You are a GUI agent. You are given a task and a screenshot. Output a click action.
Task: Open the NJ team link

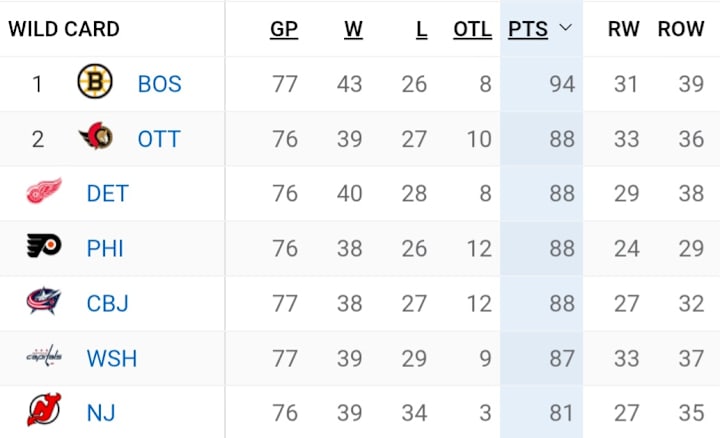[x=101, y=413]
